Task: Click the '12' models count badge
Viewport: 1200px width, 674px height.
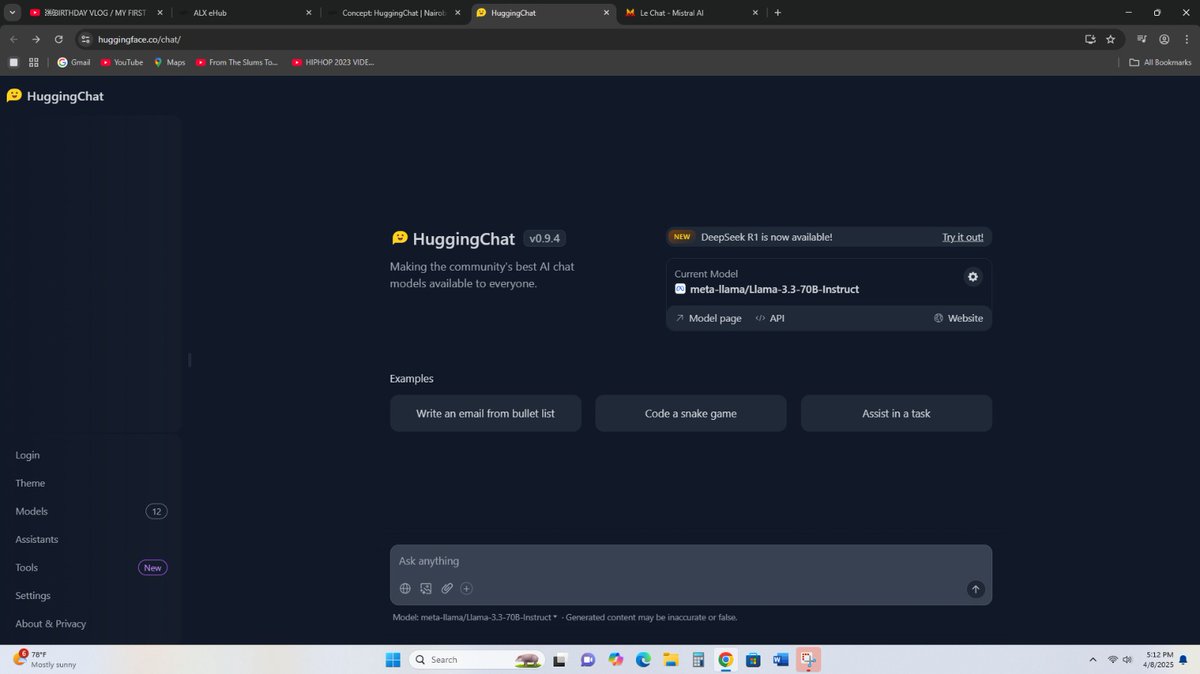Action: [156, 511]
